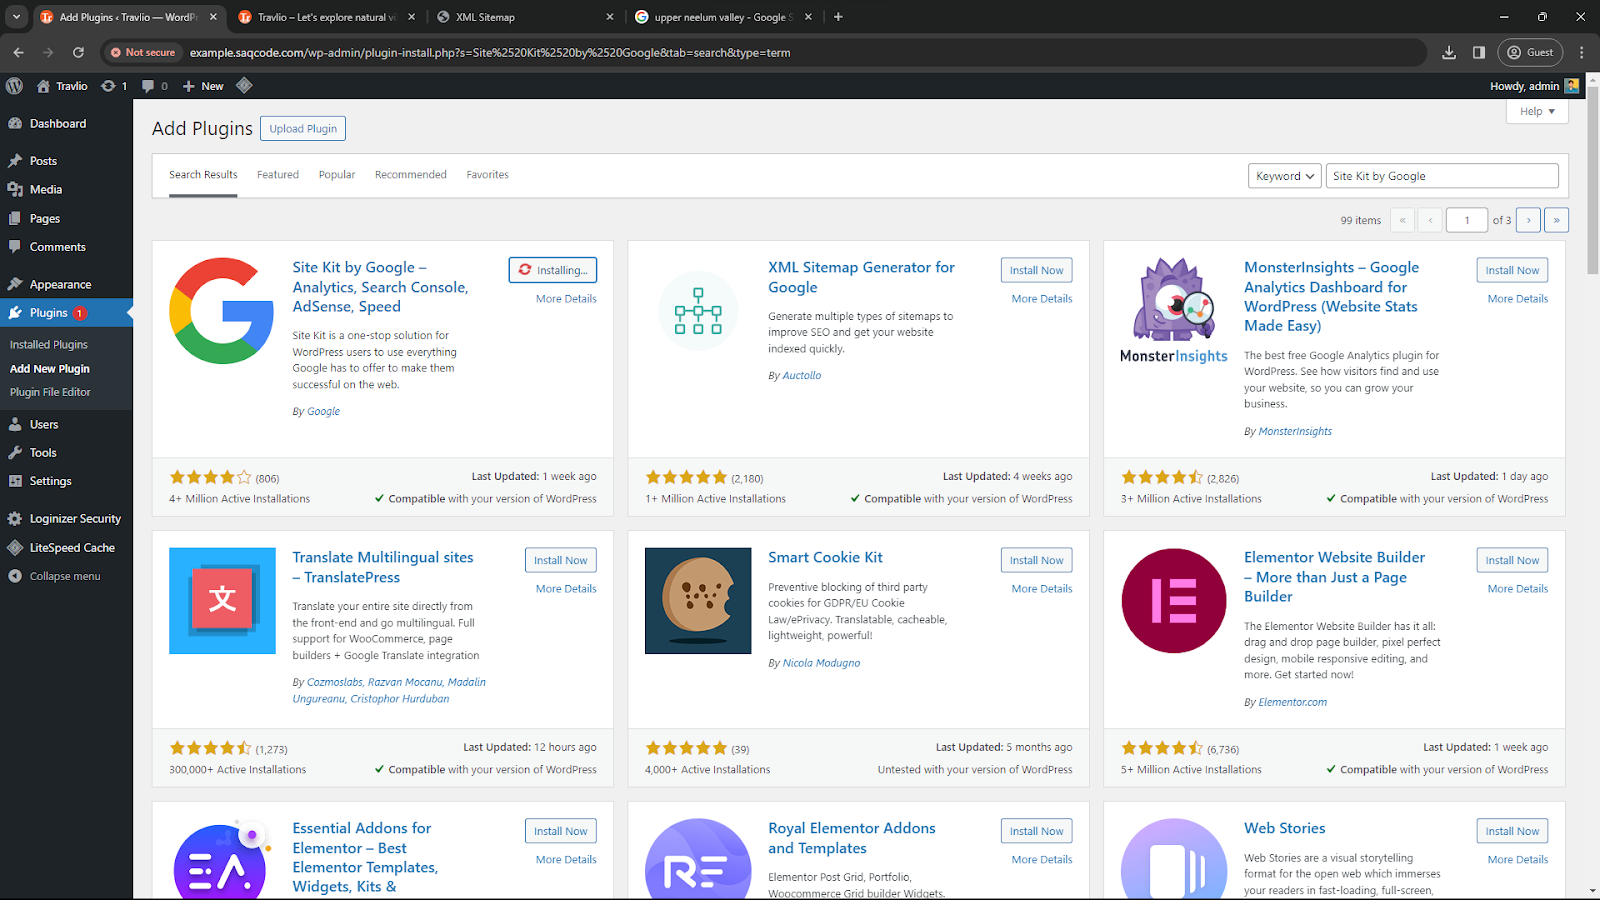The image size is (1600, 900).
Task: Open the Auctollo author link
Action: (802, 376)
